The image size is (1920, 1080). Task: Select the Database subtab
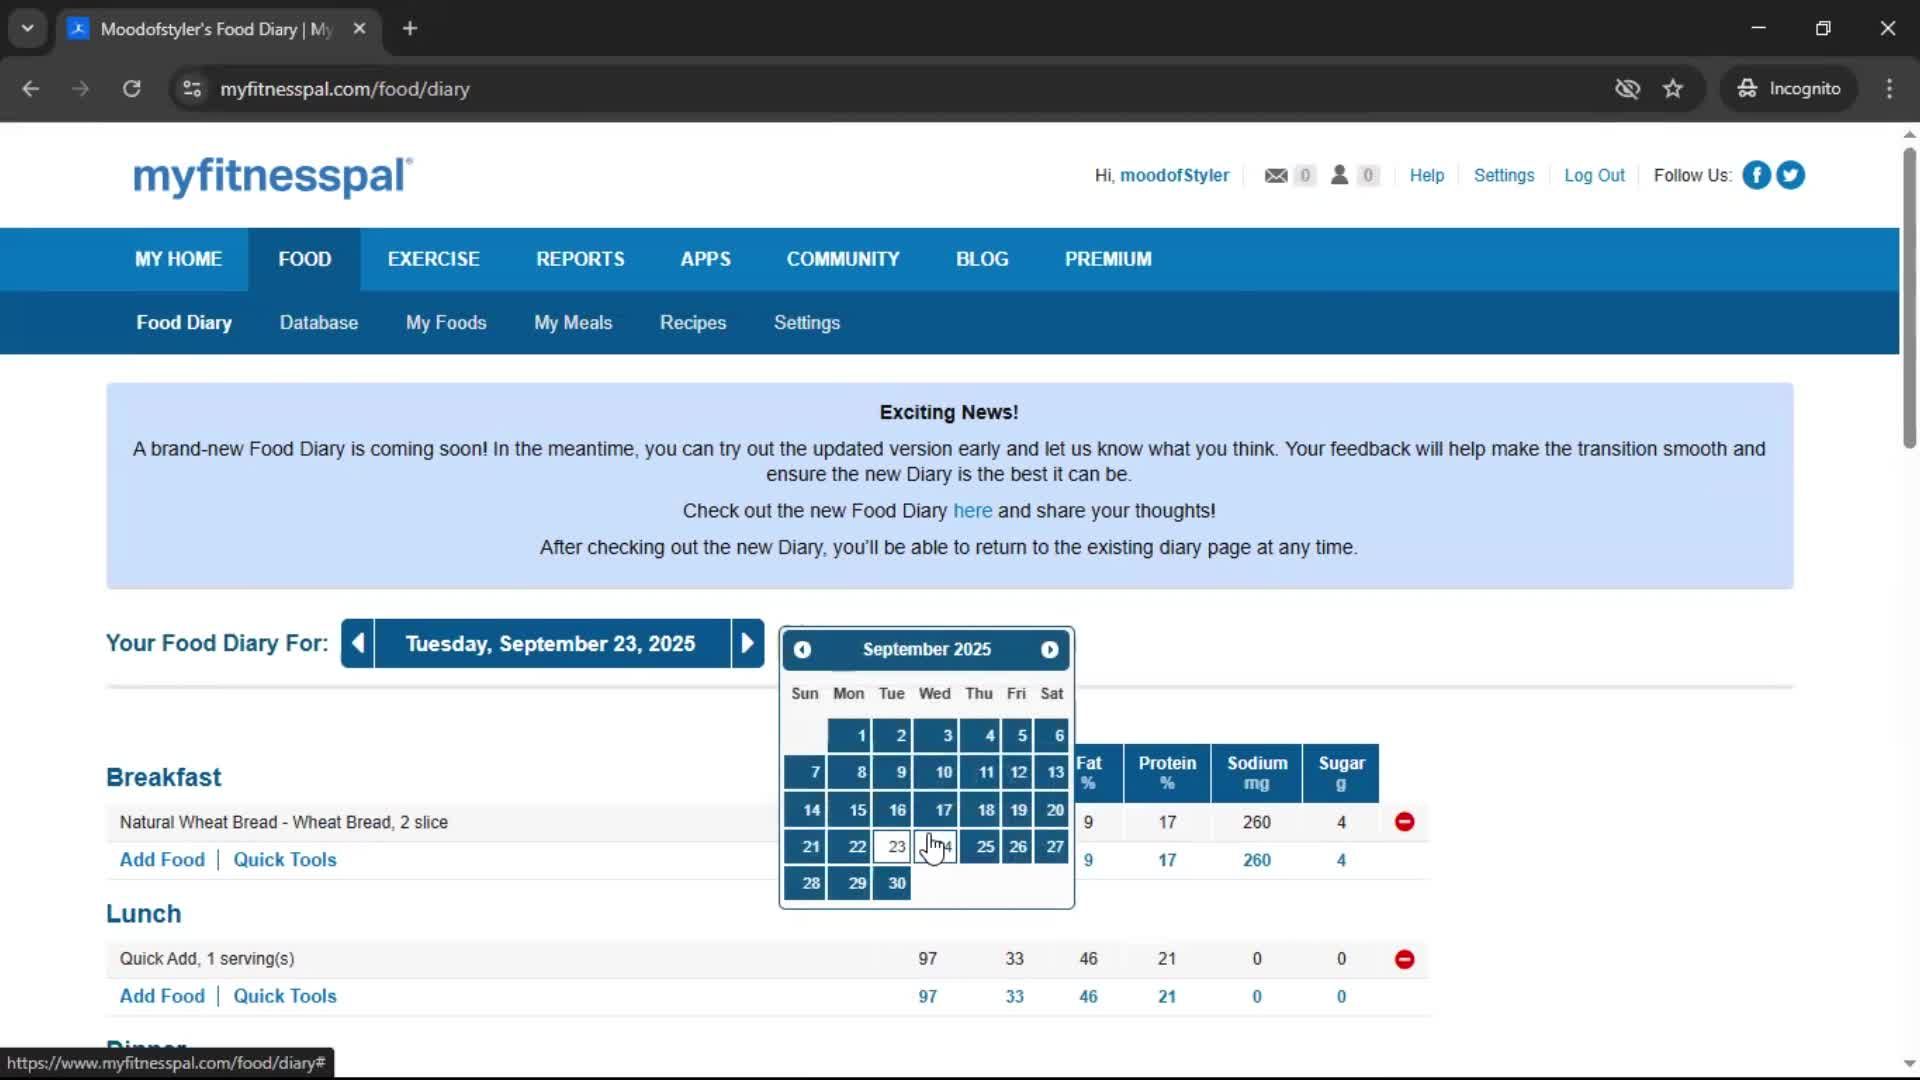319,323
